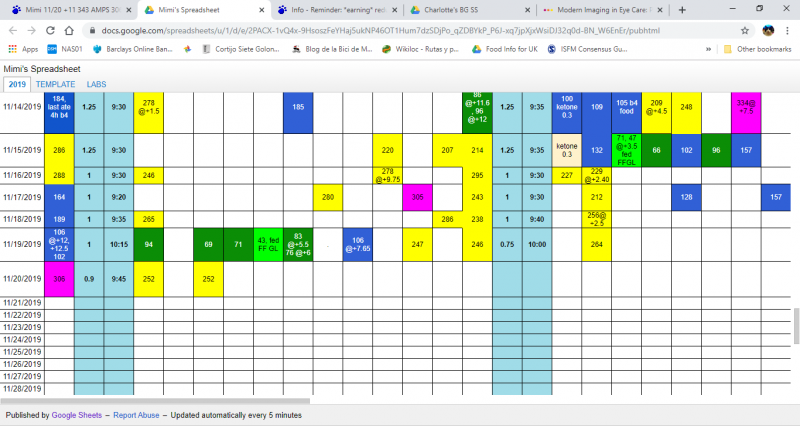Screen dimensions: 800x426
Task: Open the Apps grid shortcut
Action: (24, 48)
